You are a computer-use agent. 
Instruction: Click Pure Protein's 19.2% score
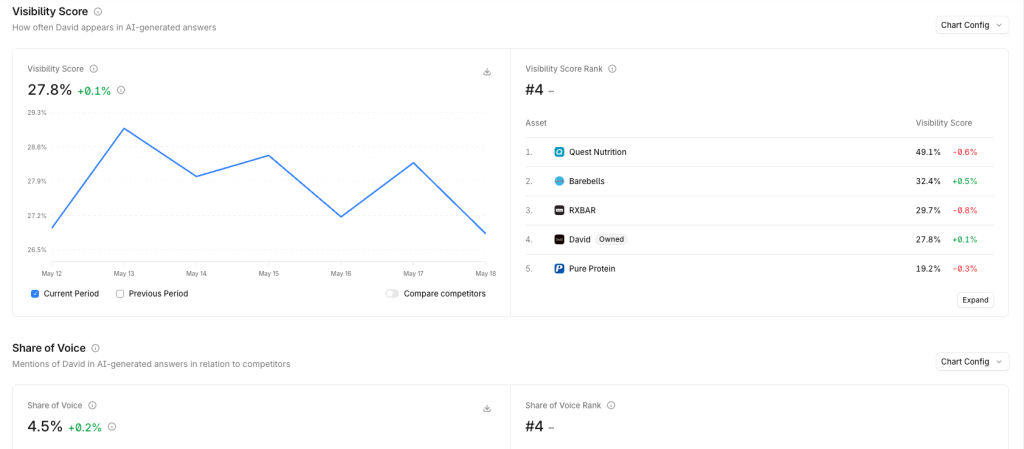pos(928,269)
